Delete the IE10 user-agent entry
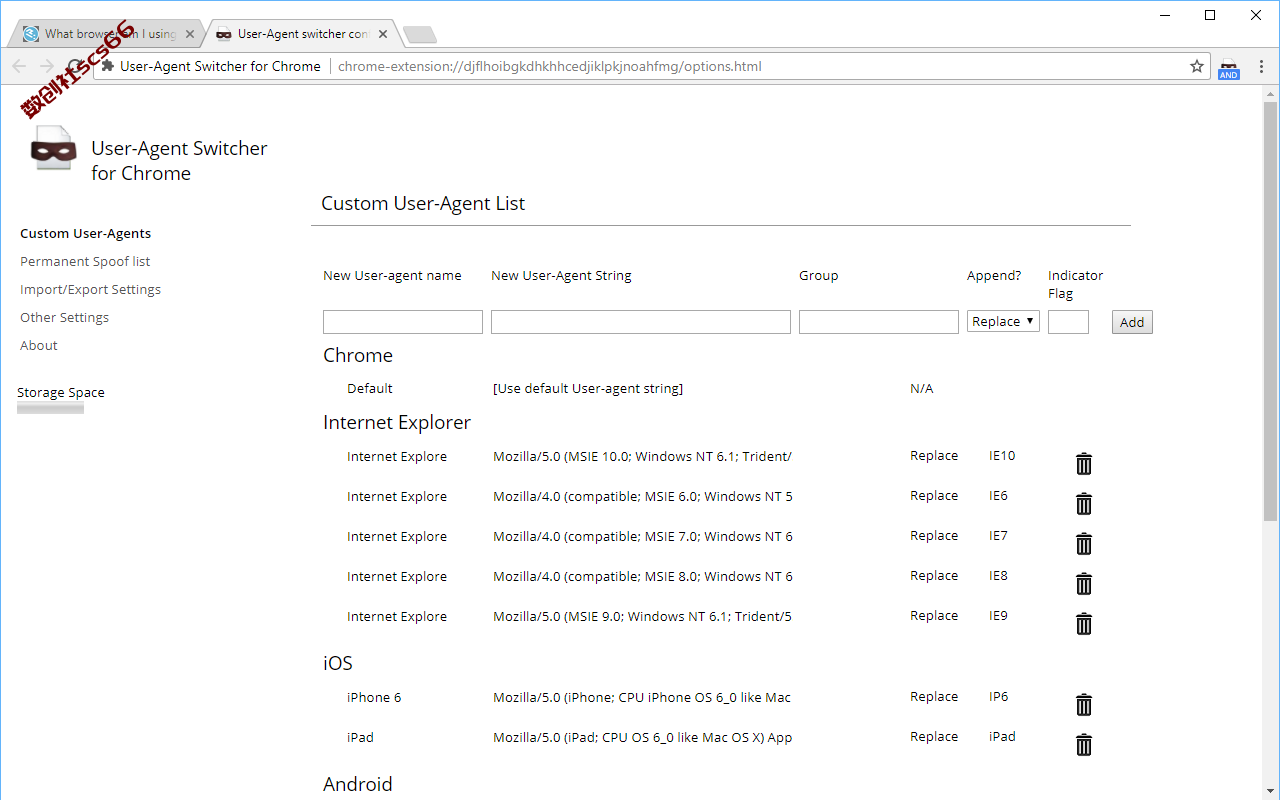This screenshot has height=800, width=1280. [1083, 464]
